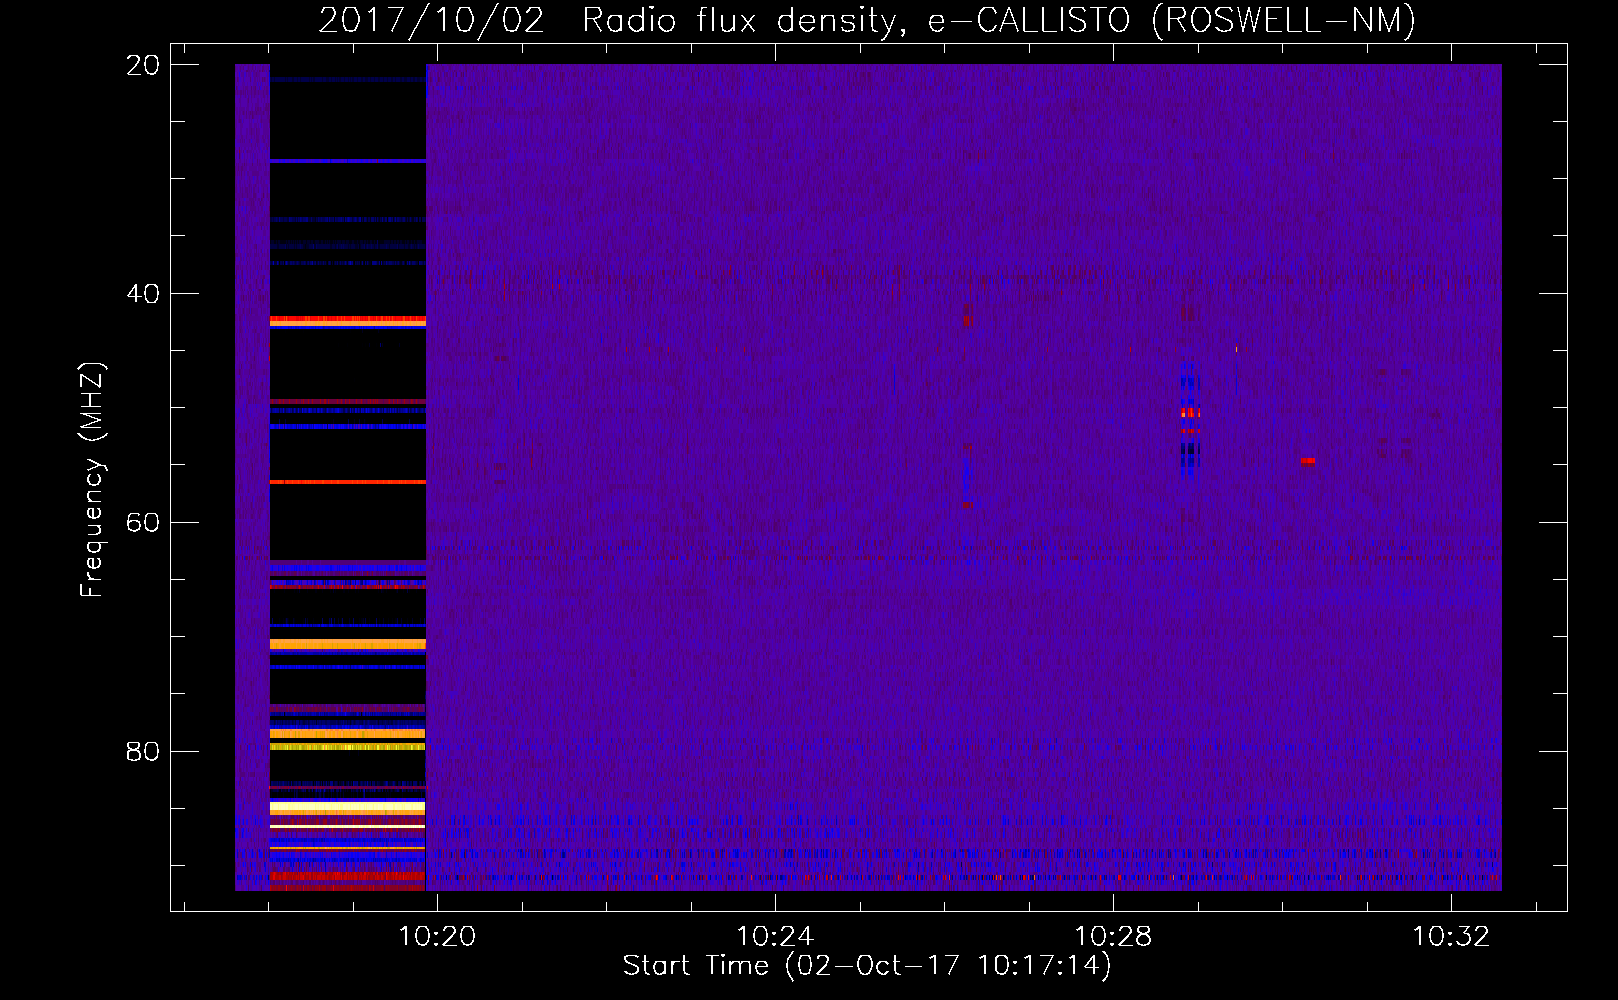
Task: Click the 10:20 time tick label
Action: [437, 936]
